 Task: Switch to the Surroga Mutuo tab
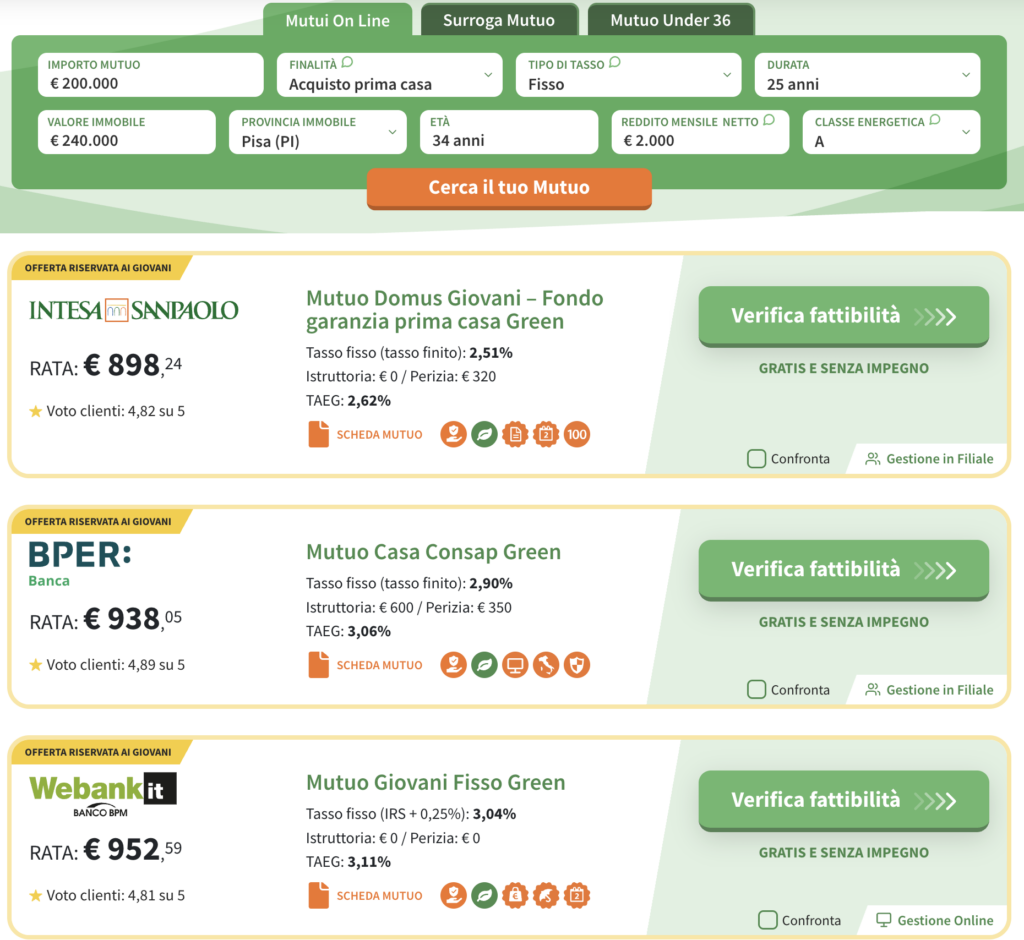(x=499, y=20)
